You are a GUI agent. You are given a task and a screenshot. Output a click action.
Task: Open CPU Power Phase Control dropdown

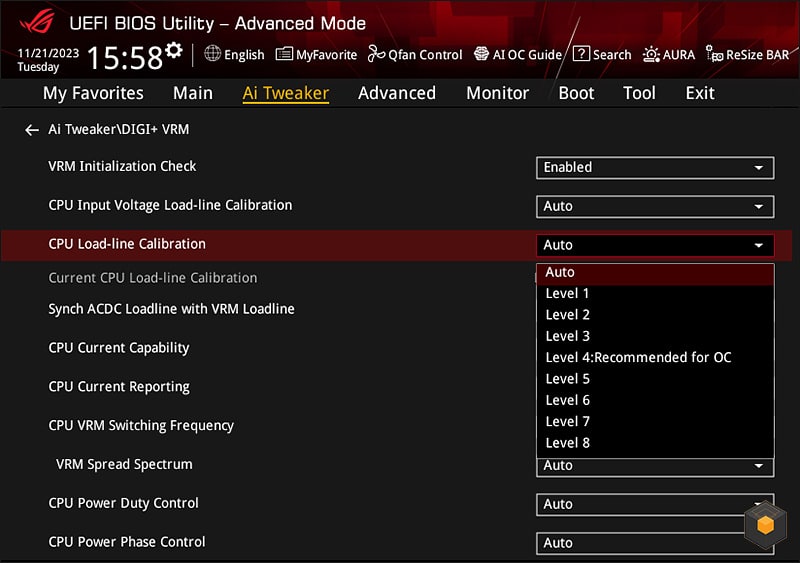pyautogui.click(x=655, y=543)
